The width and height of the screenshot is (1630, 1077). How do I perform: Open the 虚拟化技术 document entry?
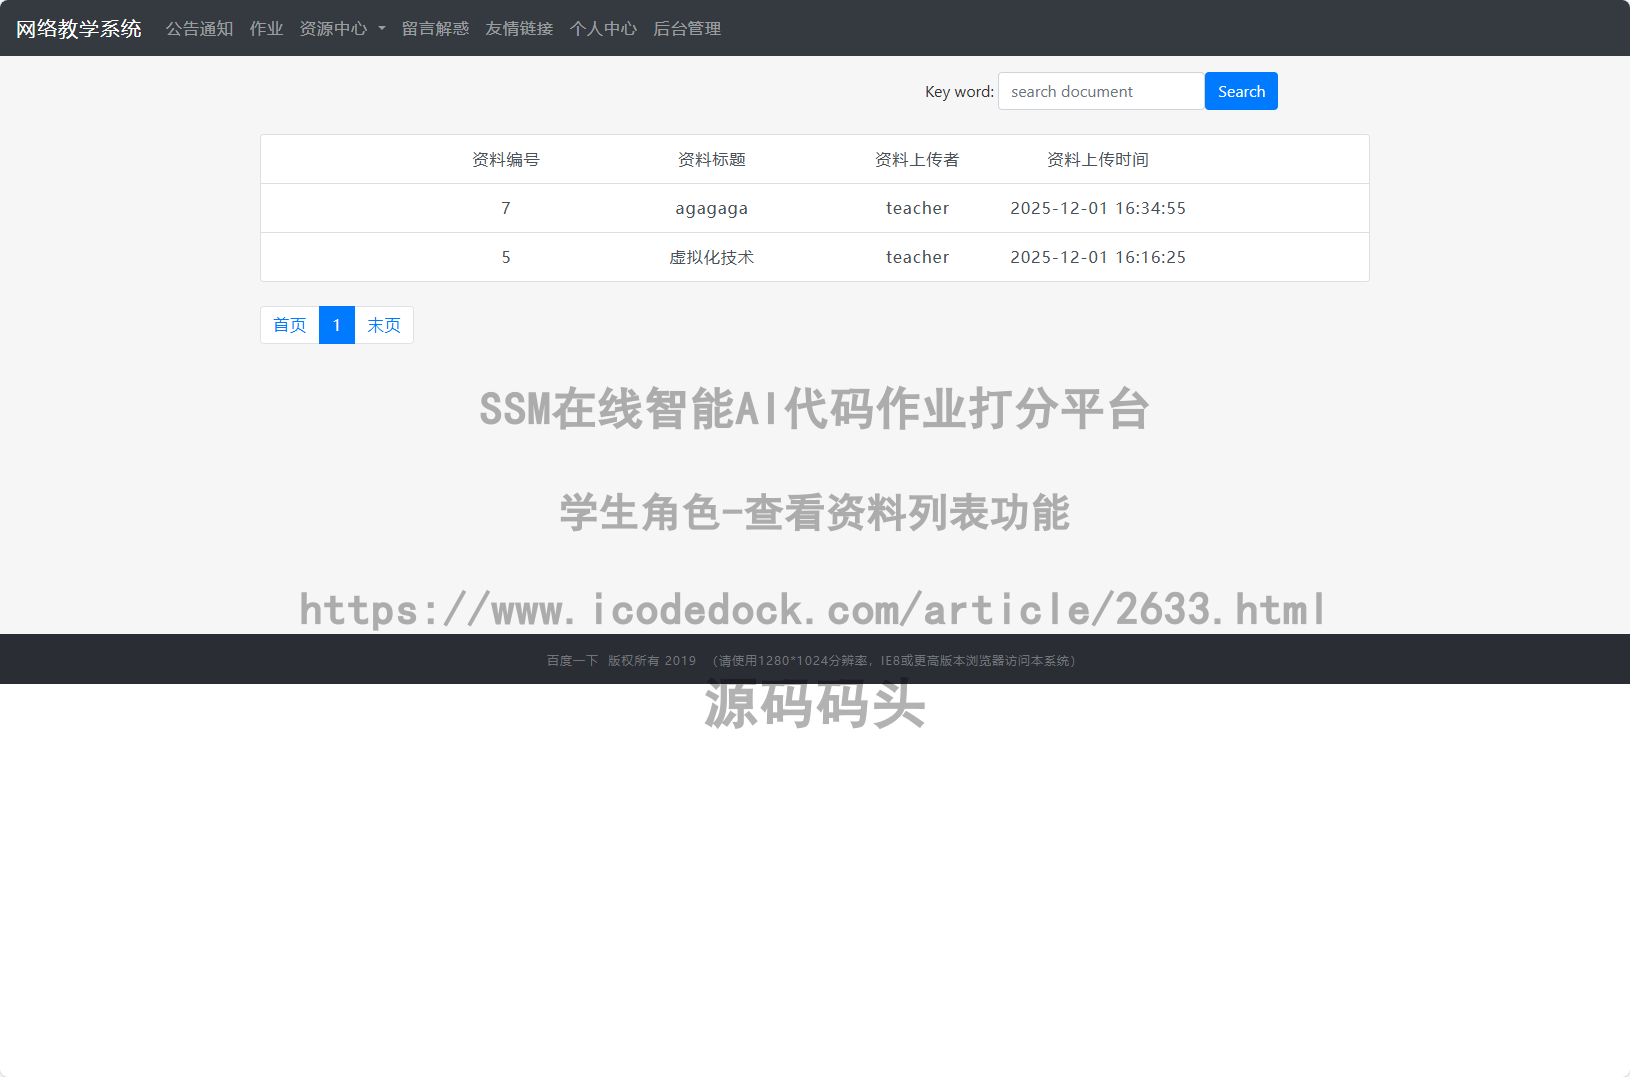tap(711, 257)
